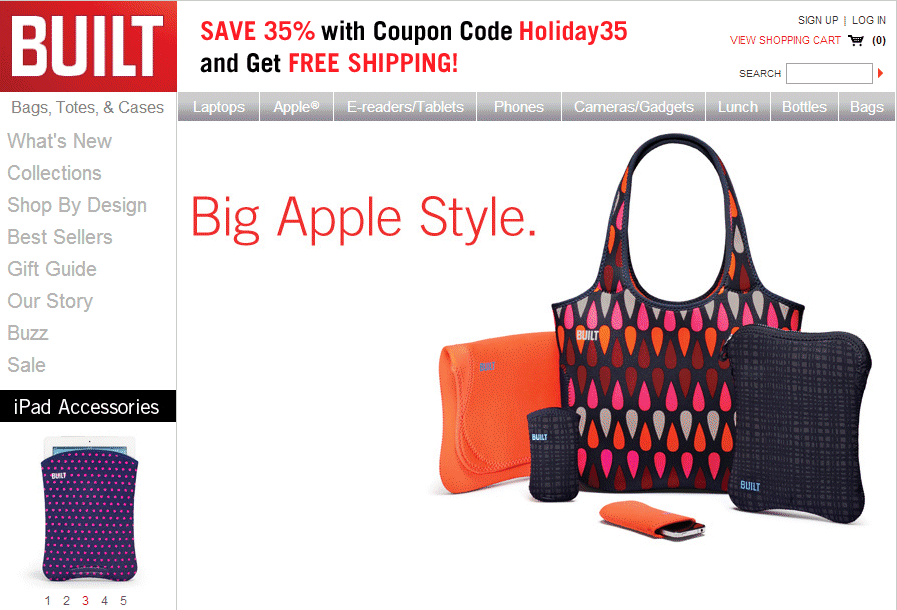Click the Log In link
897x610 pixels.
coord(868,20)
